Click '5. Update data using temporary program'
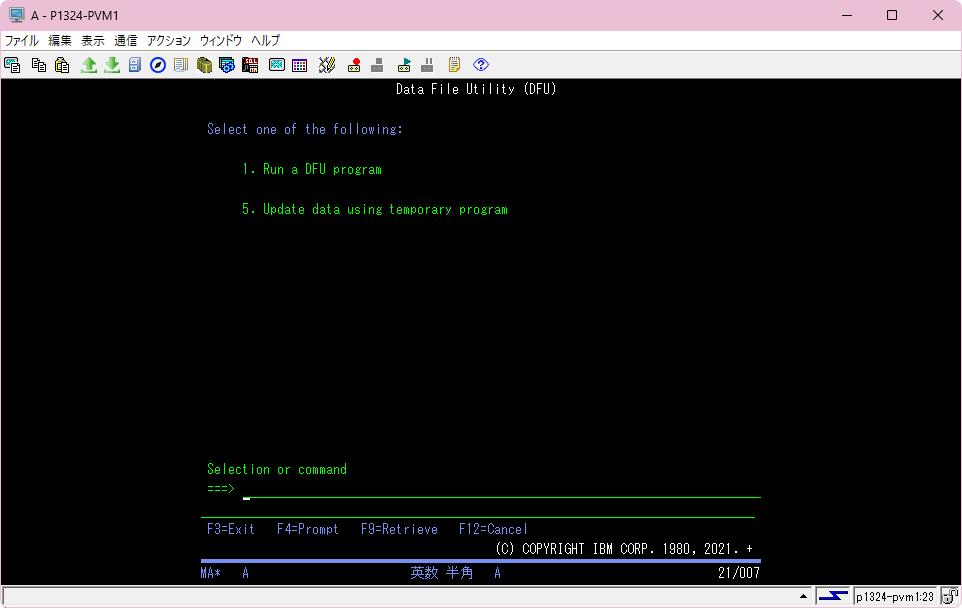Image resolution: width=962 pixels, height=608 pixels. [x=375, y=209]
